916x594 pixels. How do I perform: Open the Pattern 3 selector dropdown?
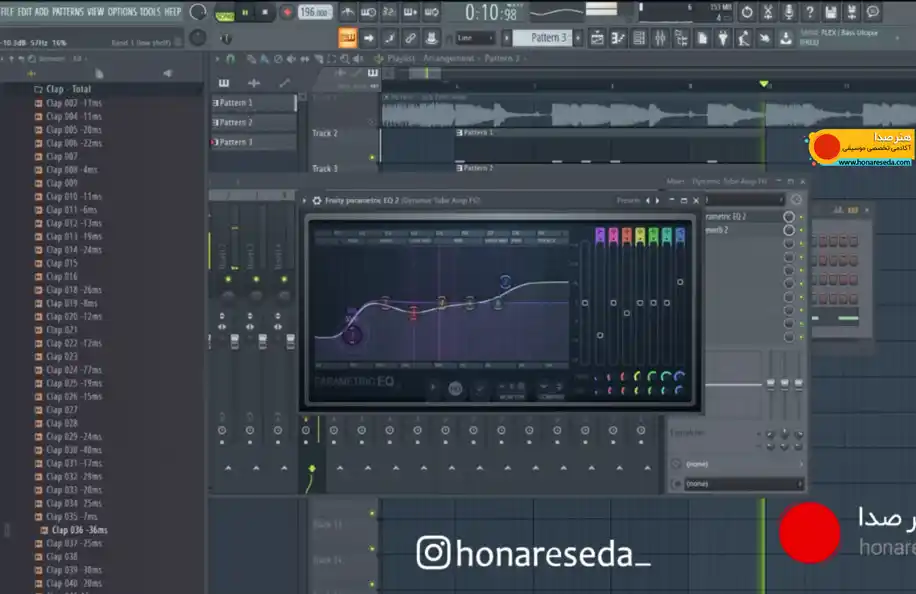(x=548, y=38)
